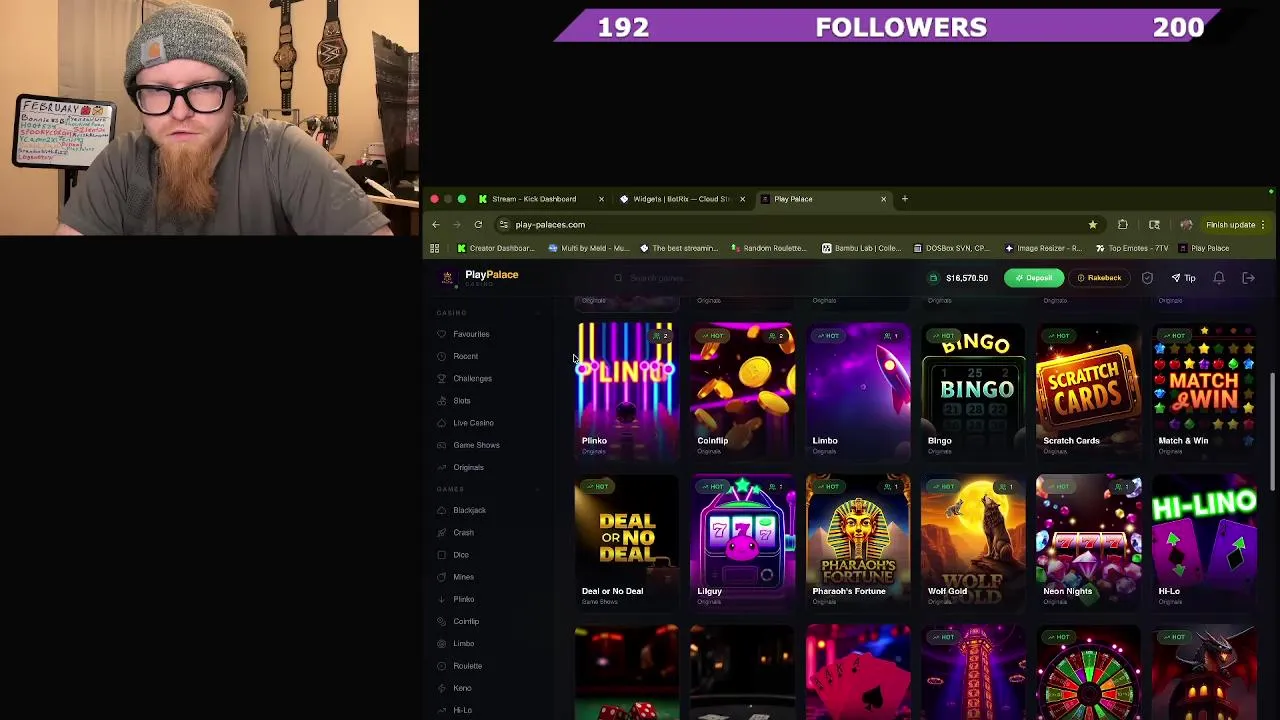
Task: Open the Match & Win game card
Action: pos(1204,390)
